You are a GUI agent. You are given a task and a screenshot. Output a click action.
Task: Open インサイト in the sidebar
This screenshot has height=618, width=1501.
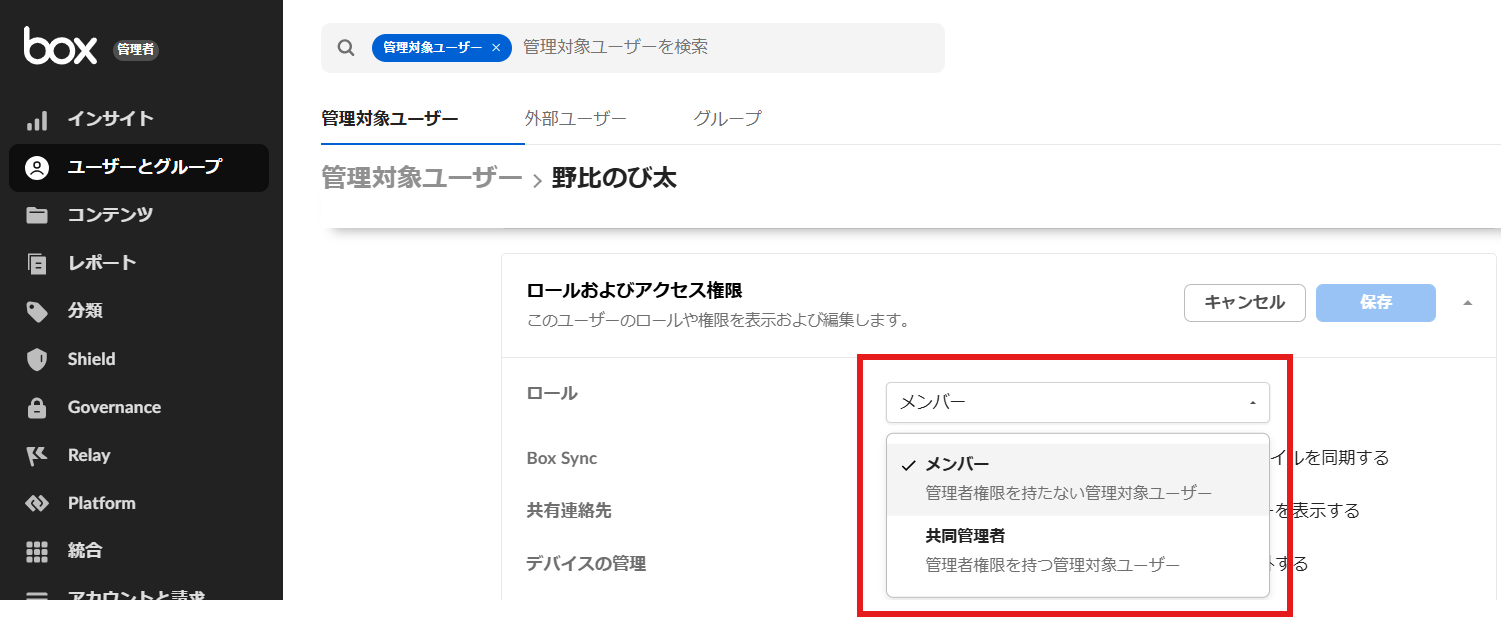point(139,119)
